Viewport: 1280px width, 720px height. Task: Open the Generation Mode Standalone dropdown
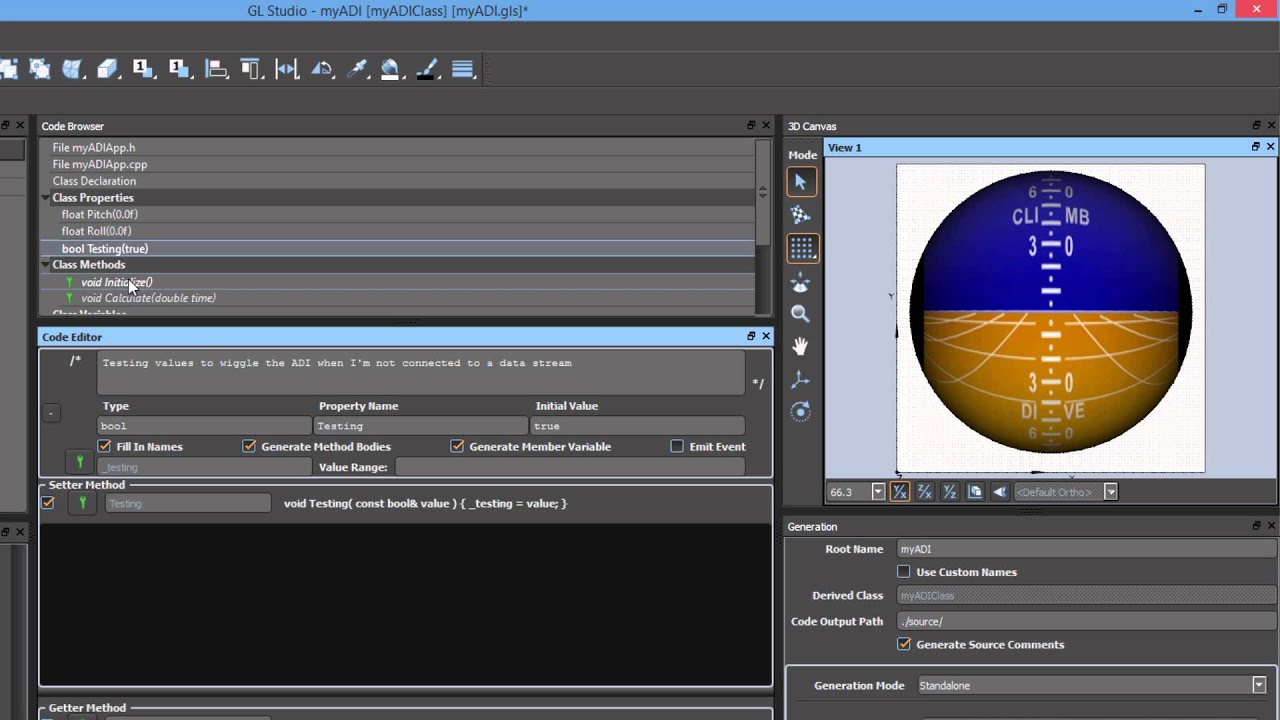(1259, 685)
